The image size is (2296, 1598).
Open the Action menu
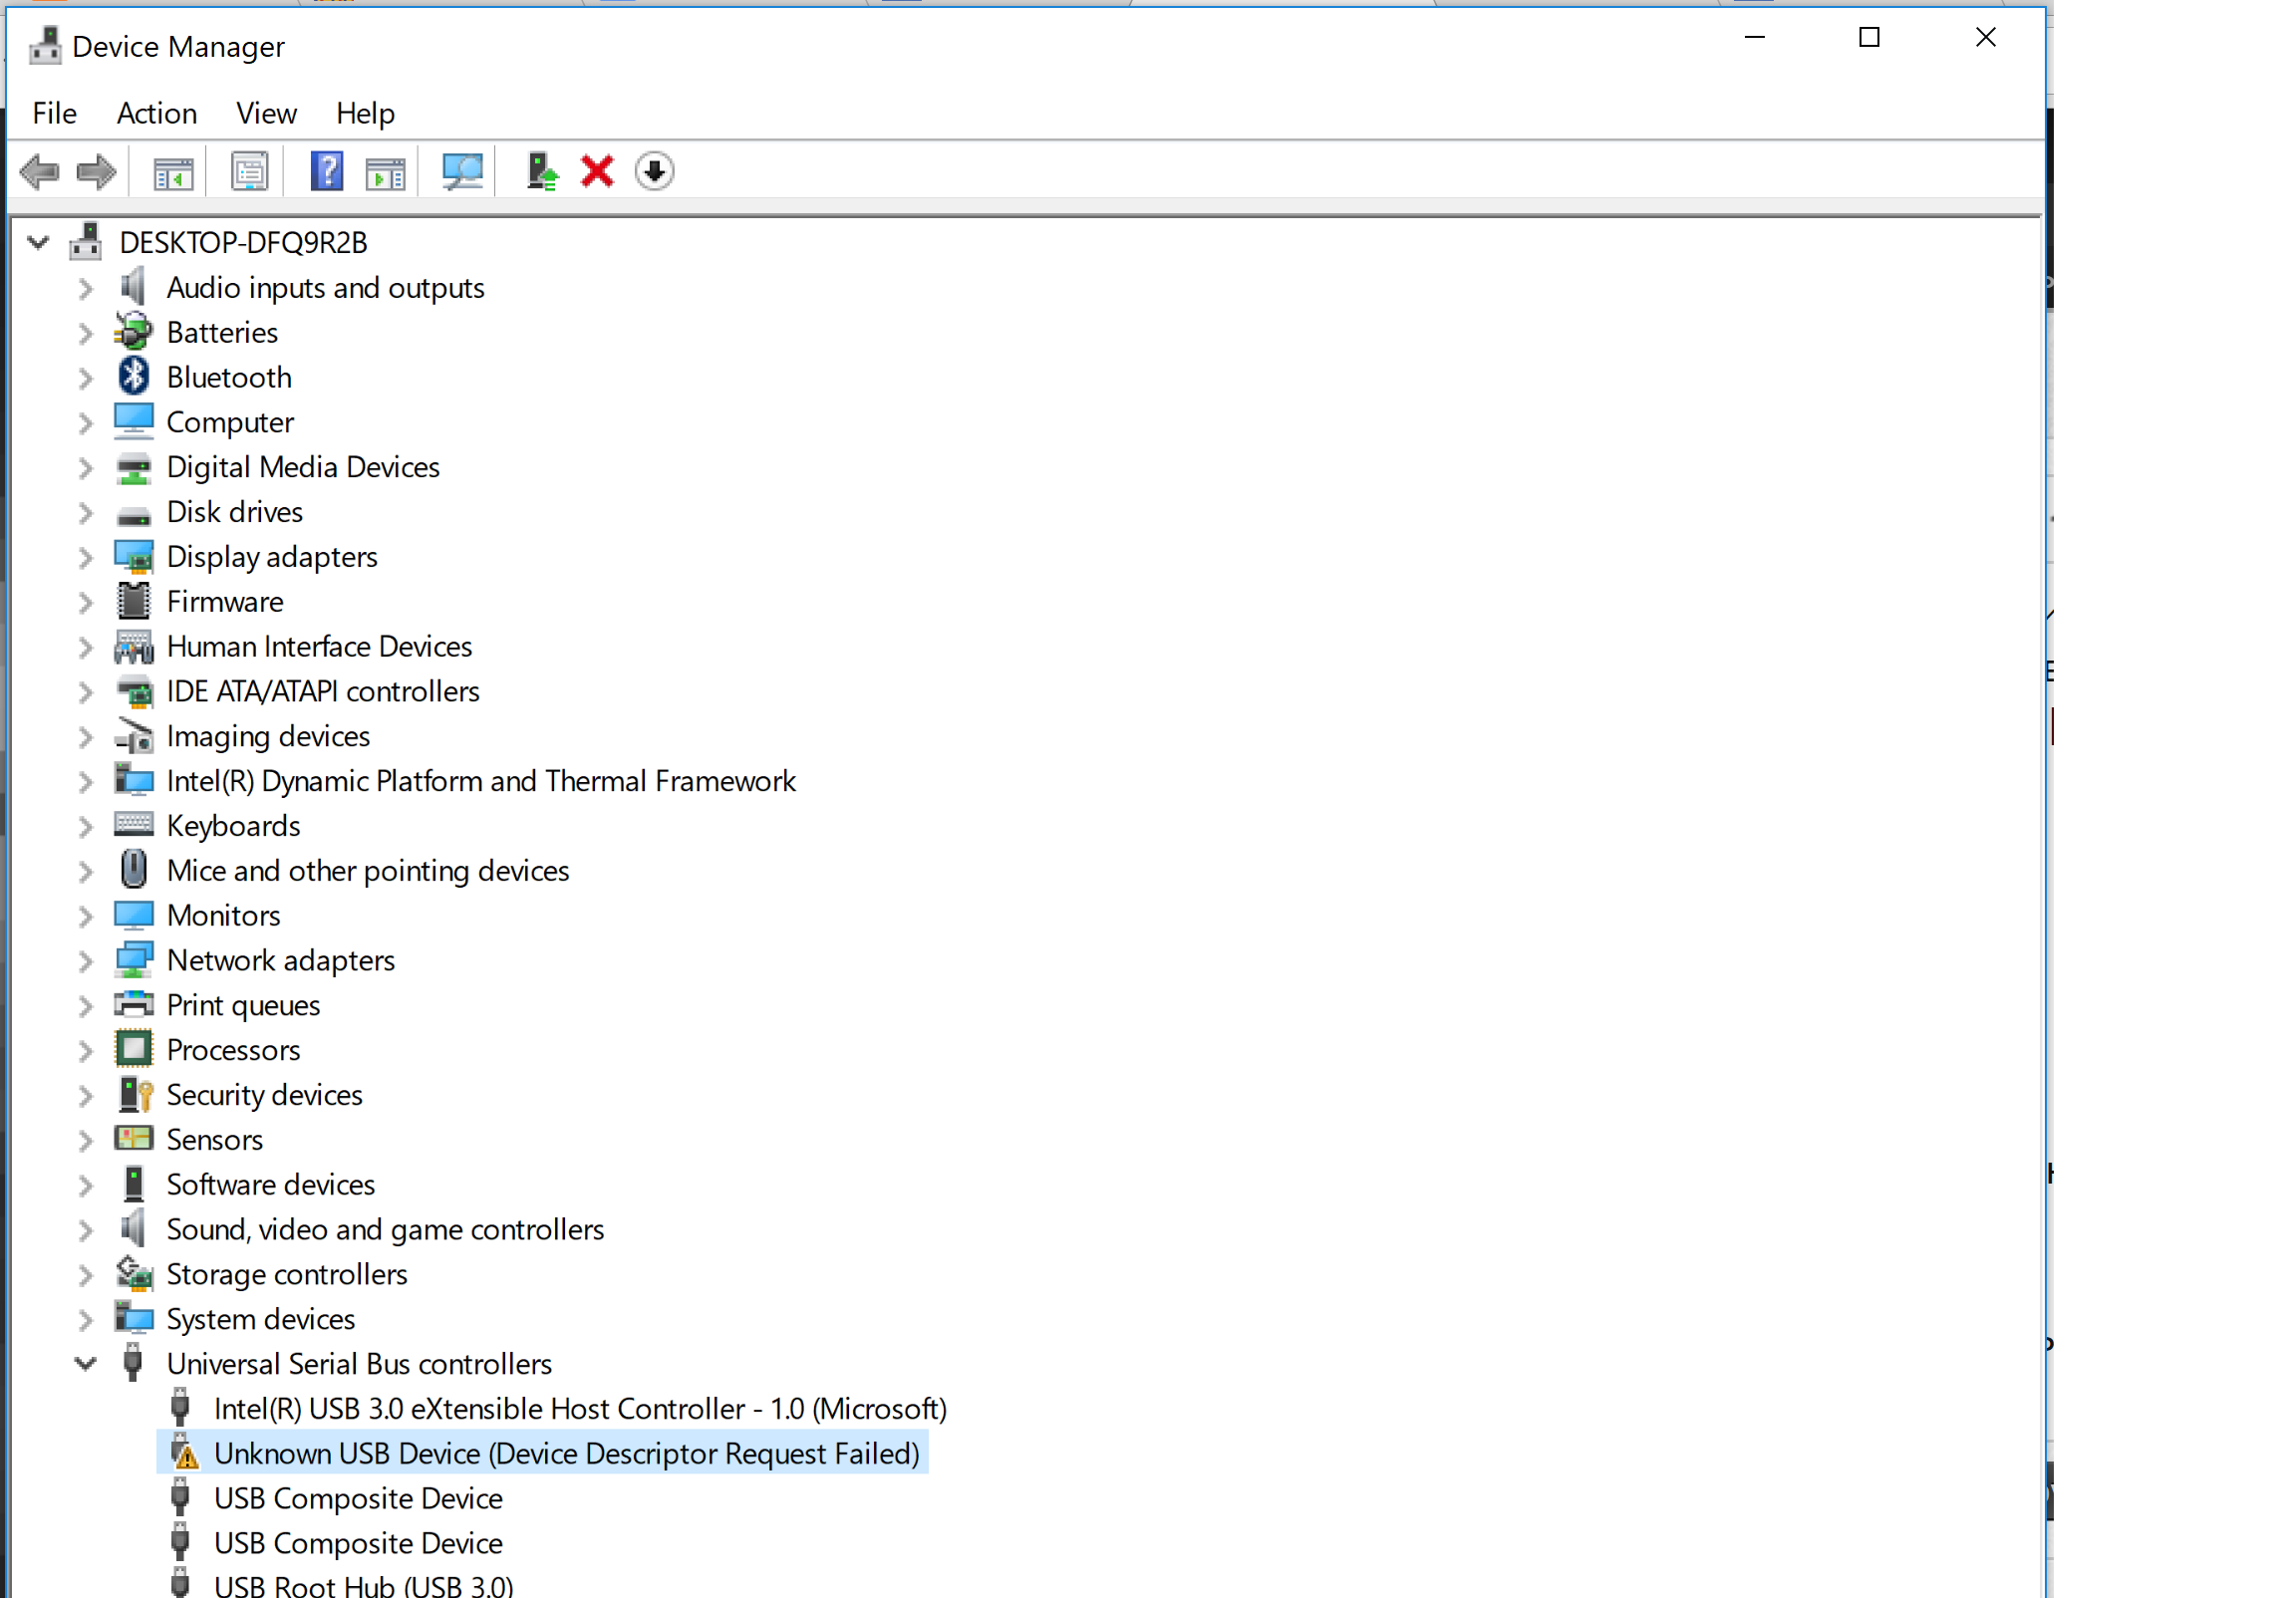[157, 113]
